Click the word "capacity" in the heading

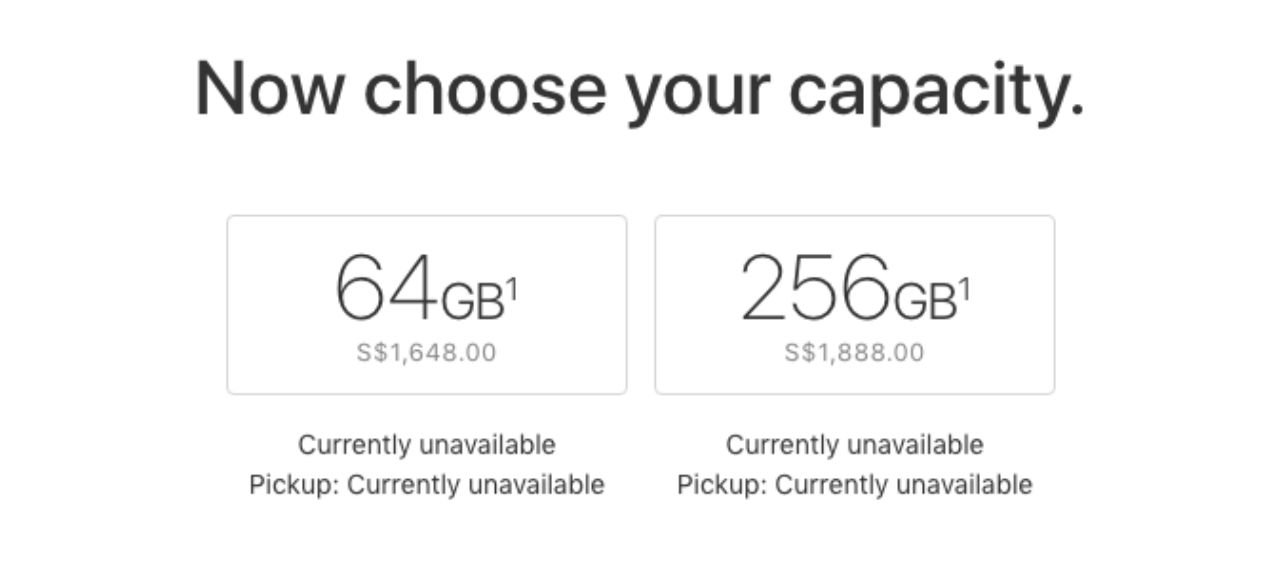tap(935, 92)
